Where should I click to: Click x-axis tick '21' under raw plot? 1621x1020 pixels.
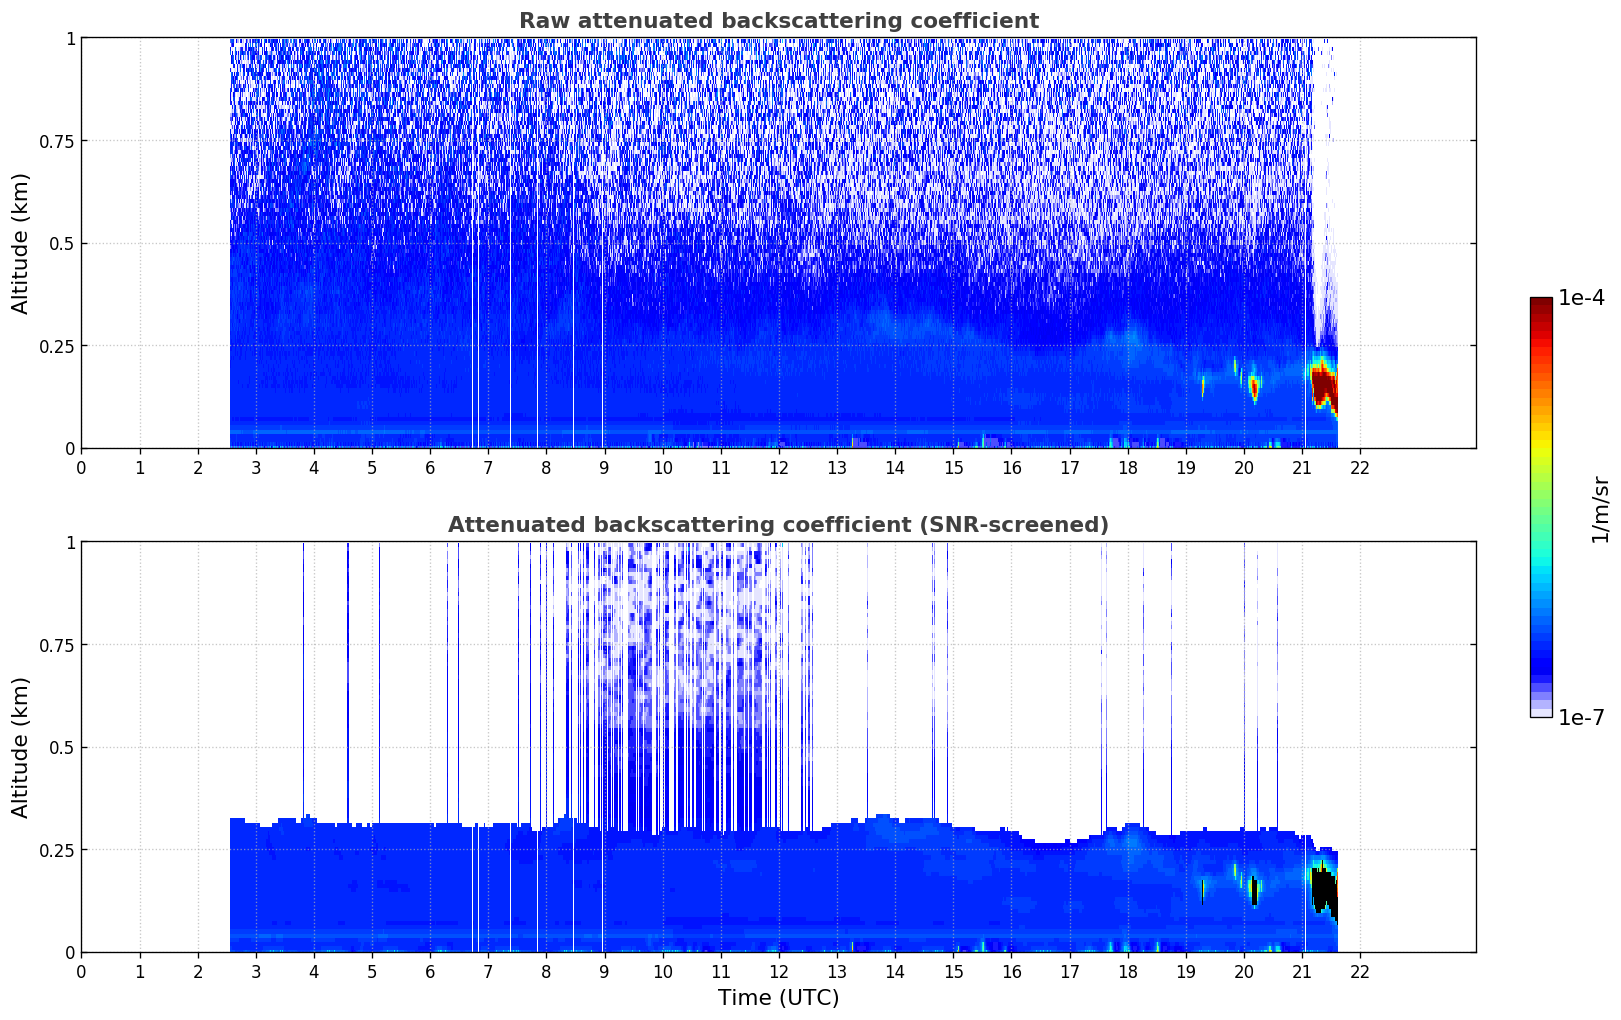point(1302,467)
